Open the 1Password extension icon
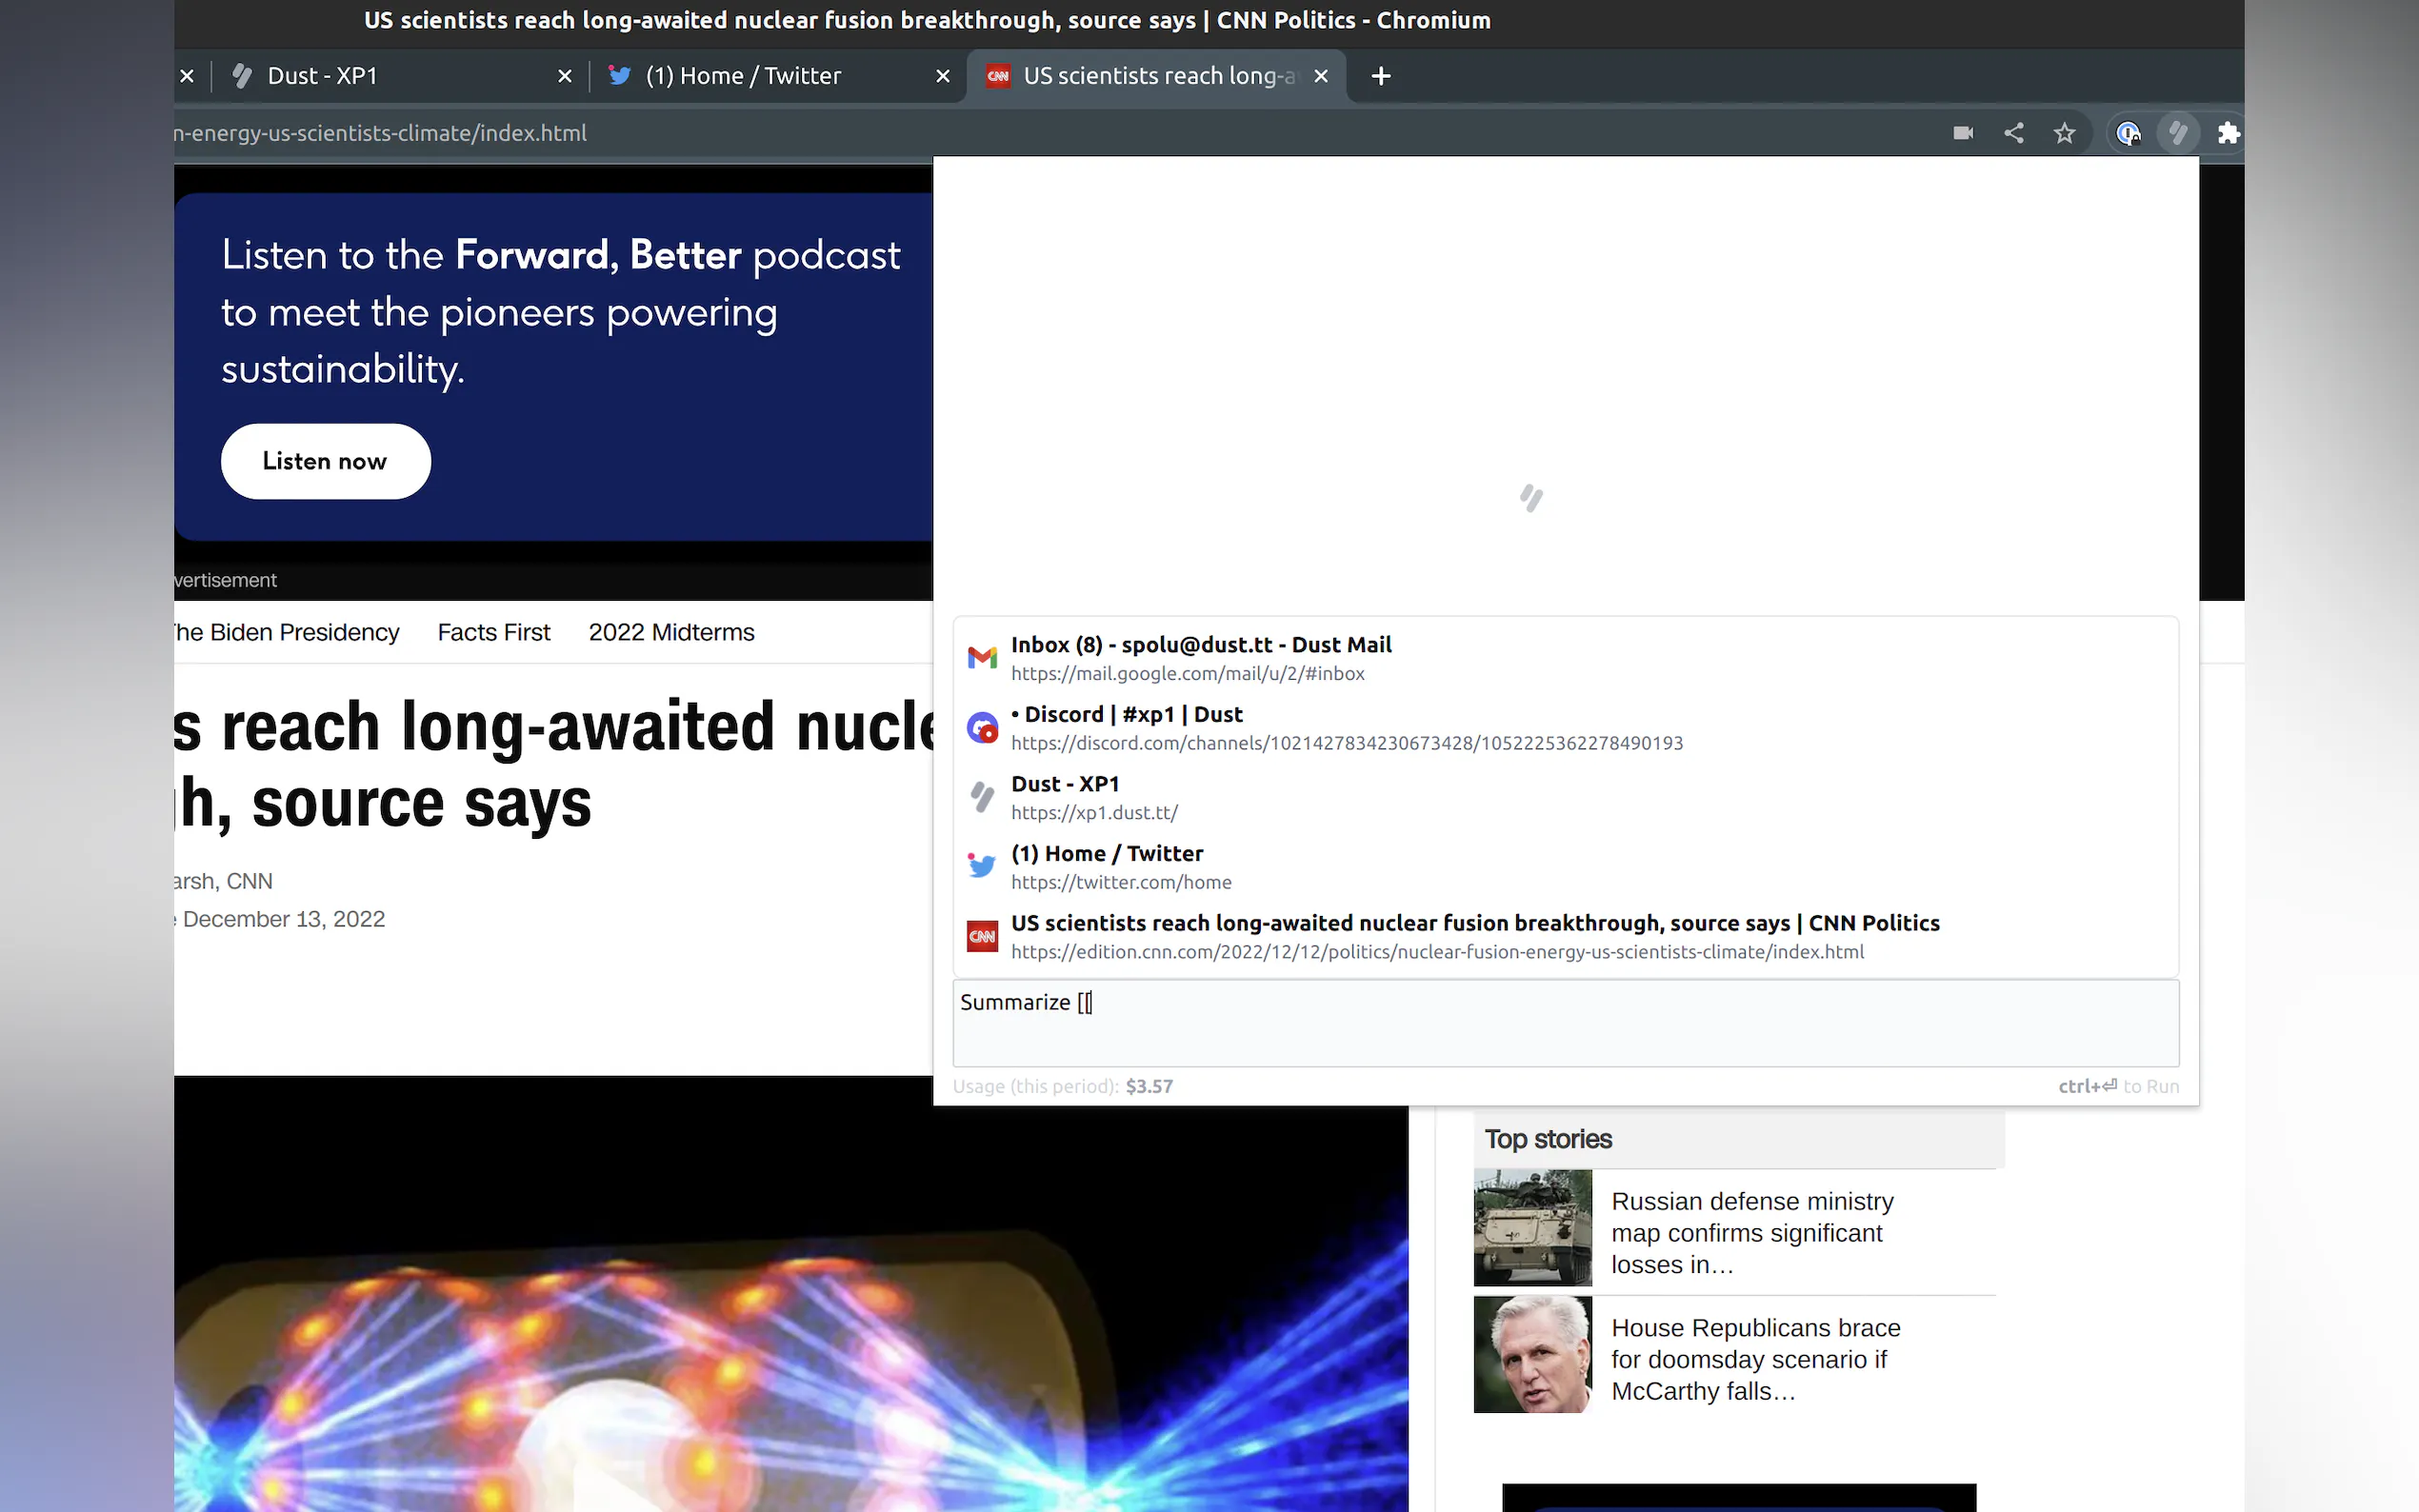The width and height of the screenshot is (2419, 1512). [2127, 133]
